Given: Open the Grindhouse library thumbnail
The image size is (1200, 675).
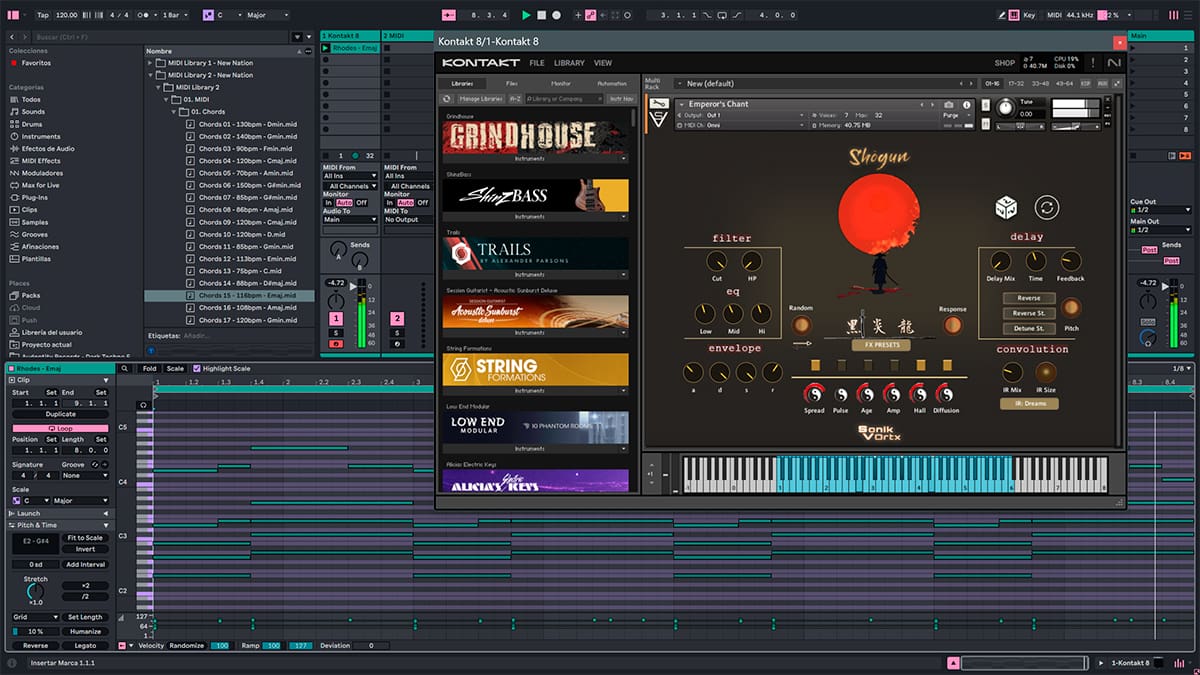Looking at the screenshot, I should point(535,136).
